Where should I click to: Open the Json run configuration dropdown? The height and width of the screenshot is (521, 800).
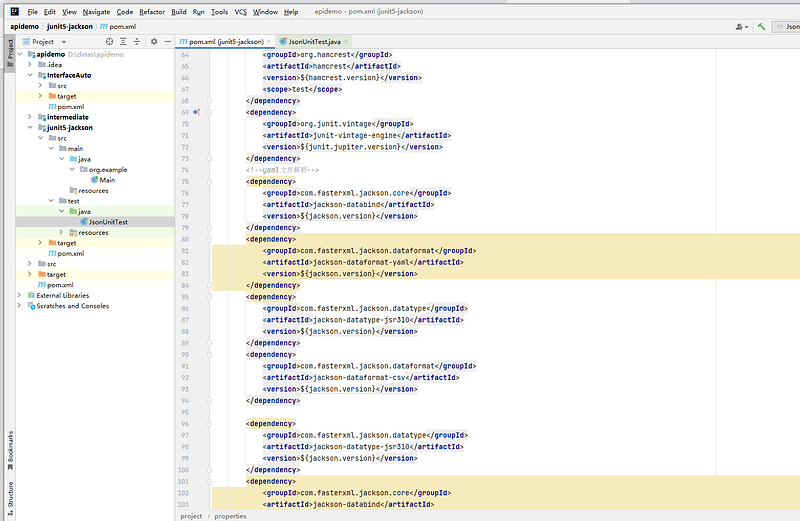coord(786,27)
